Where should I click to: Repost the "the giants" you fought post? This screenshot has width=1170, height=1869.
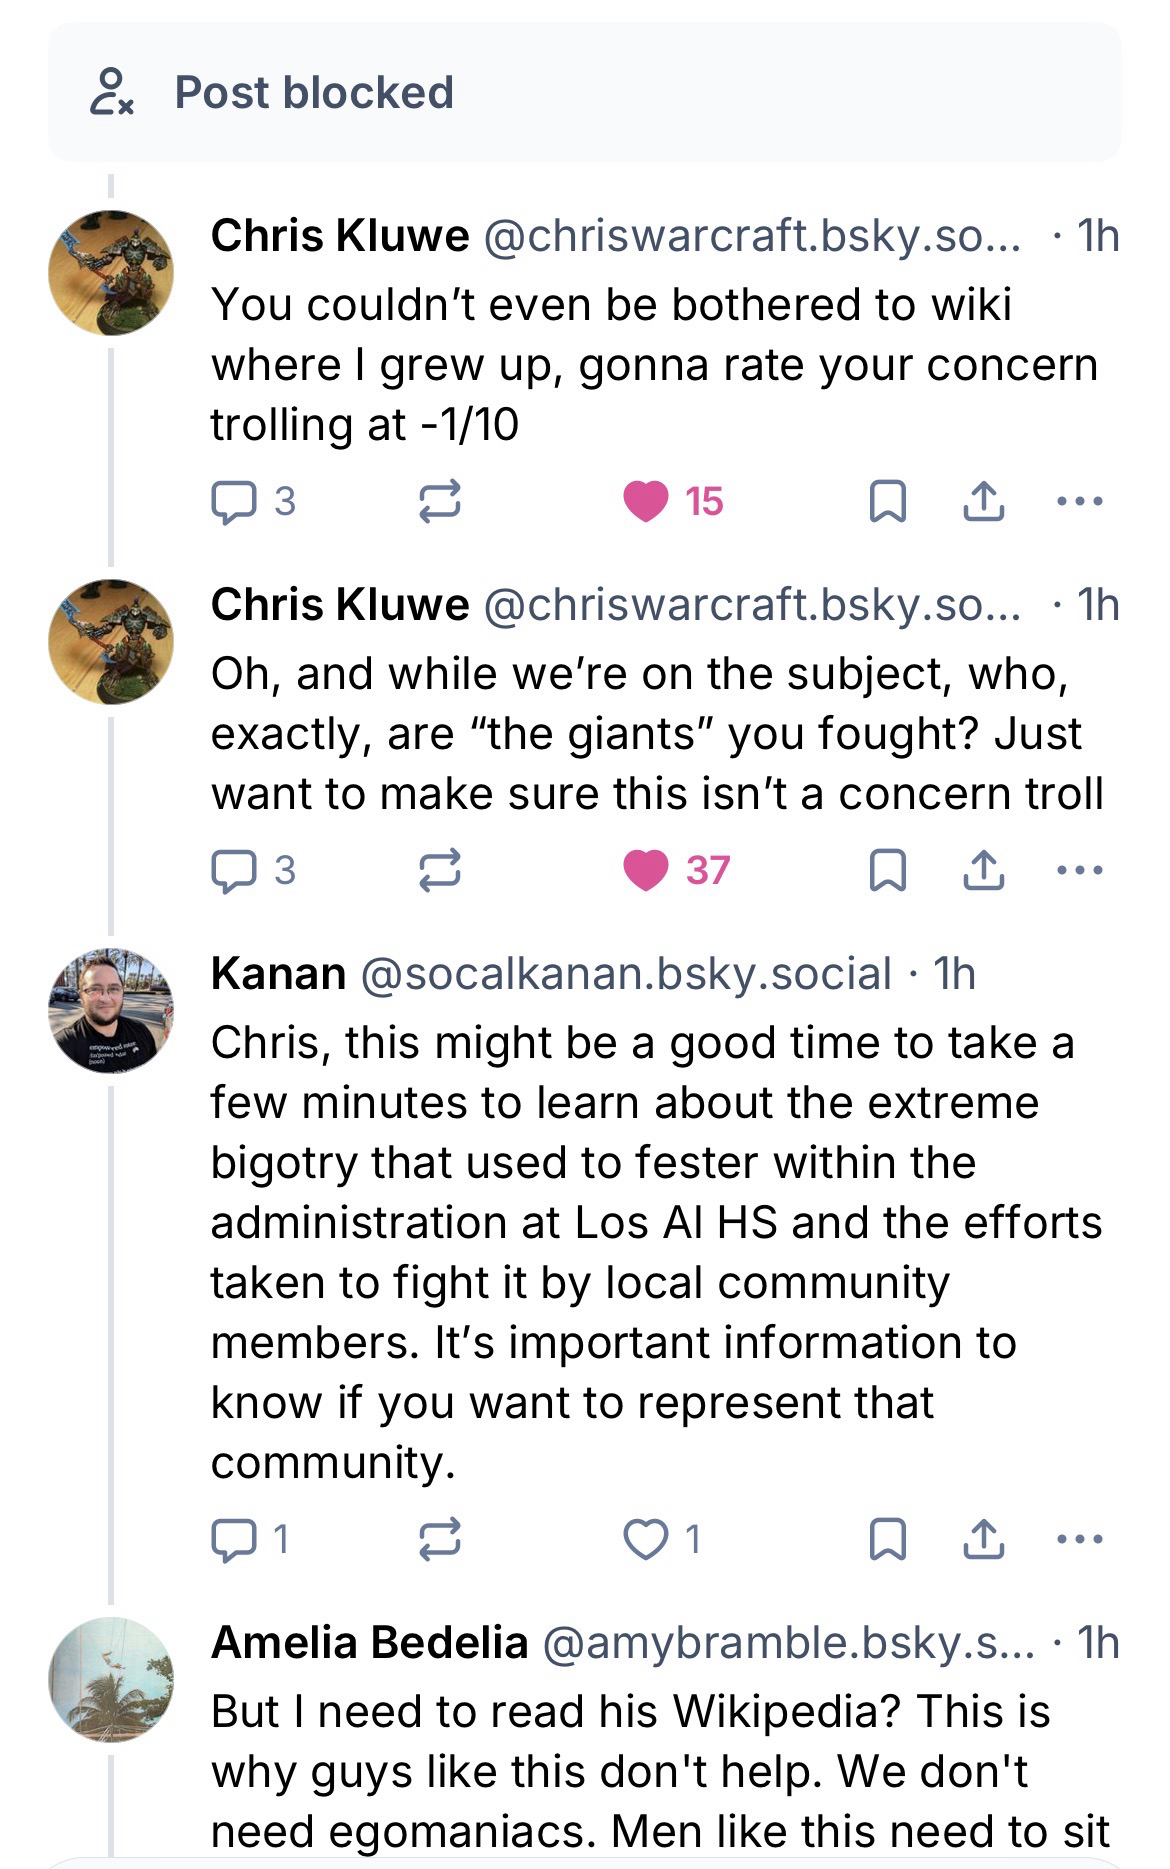pyautogui.click(x=439, y=871)
